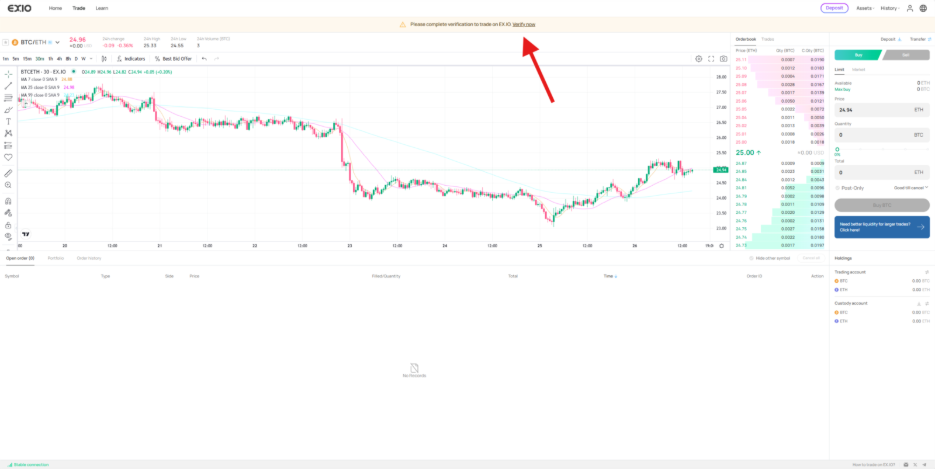Viewport: 936px width, 469px height.
Task: Enable the Post-Only option
Action: click(837, 187)
